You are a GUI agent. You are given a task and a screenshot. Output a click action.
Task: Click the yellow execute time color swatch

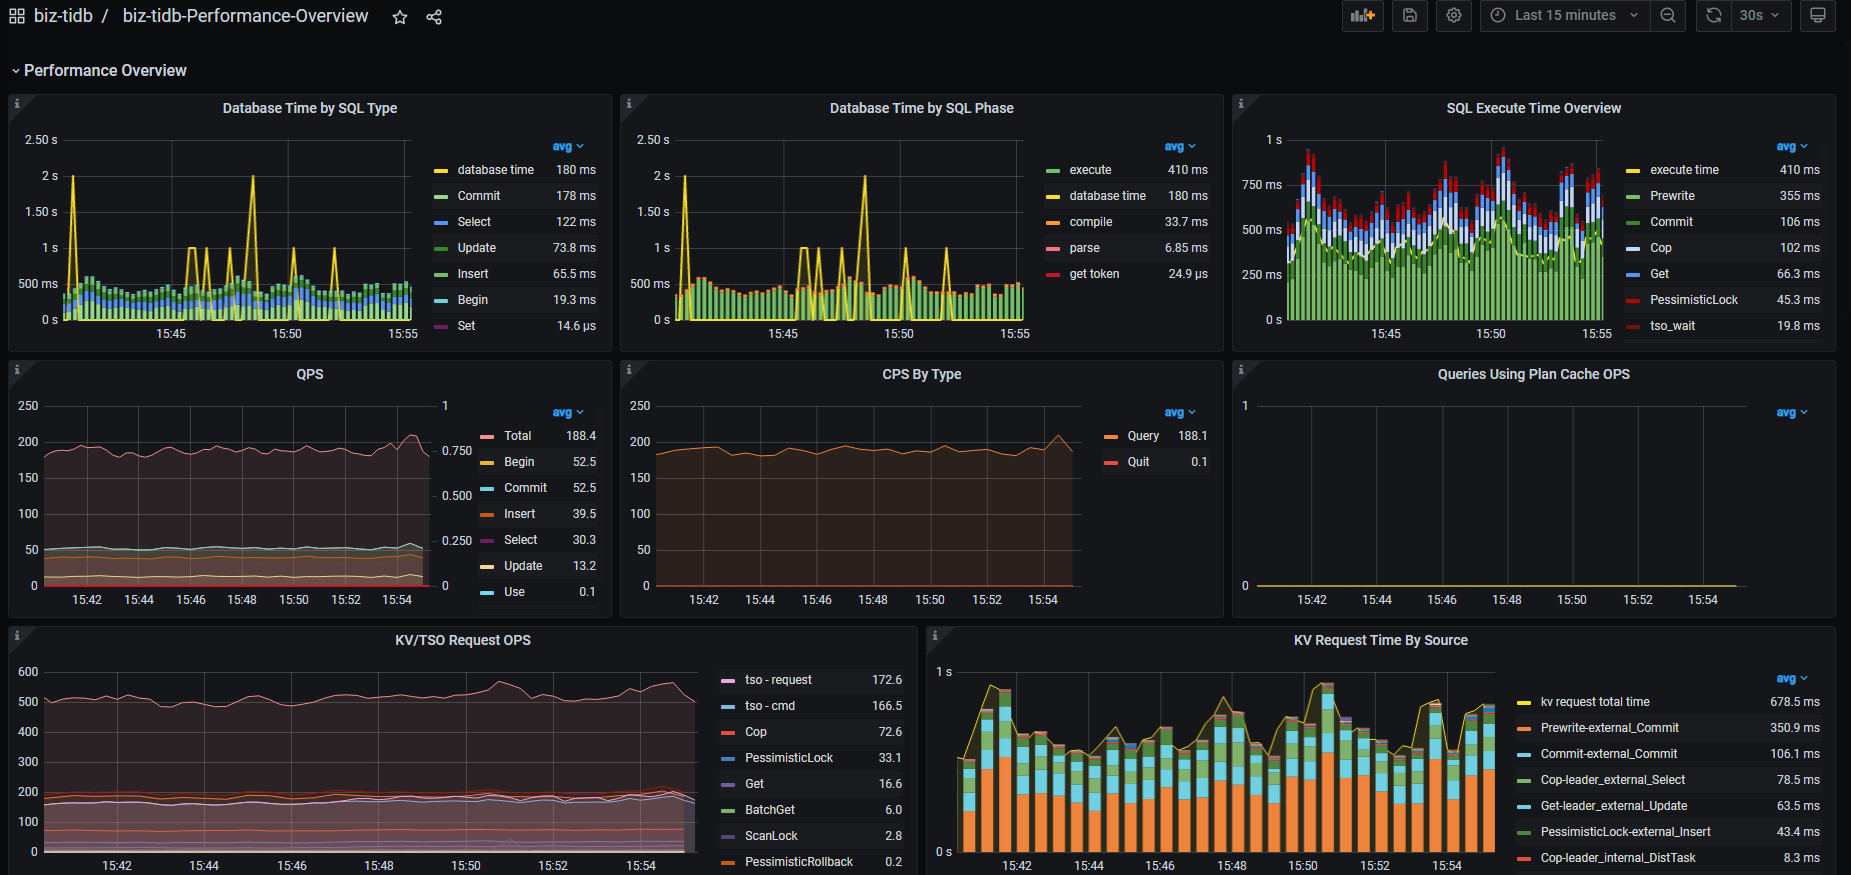click(1633, 171)
